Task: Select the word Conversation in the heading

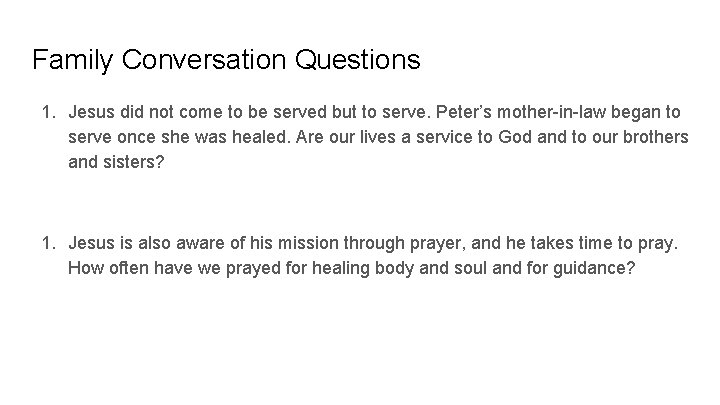Action: (x=204, y=60)
